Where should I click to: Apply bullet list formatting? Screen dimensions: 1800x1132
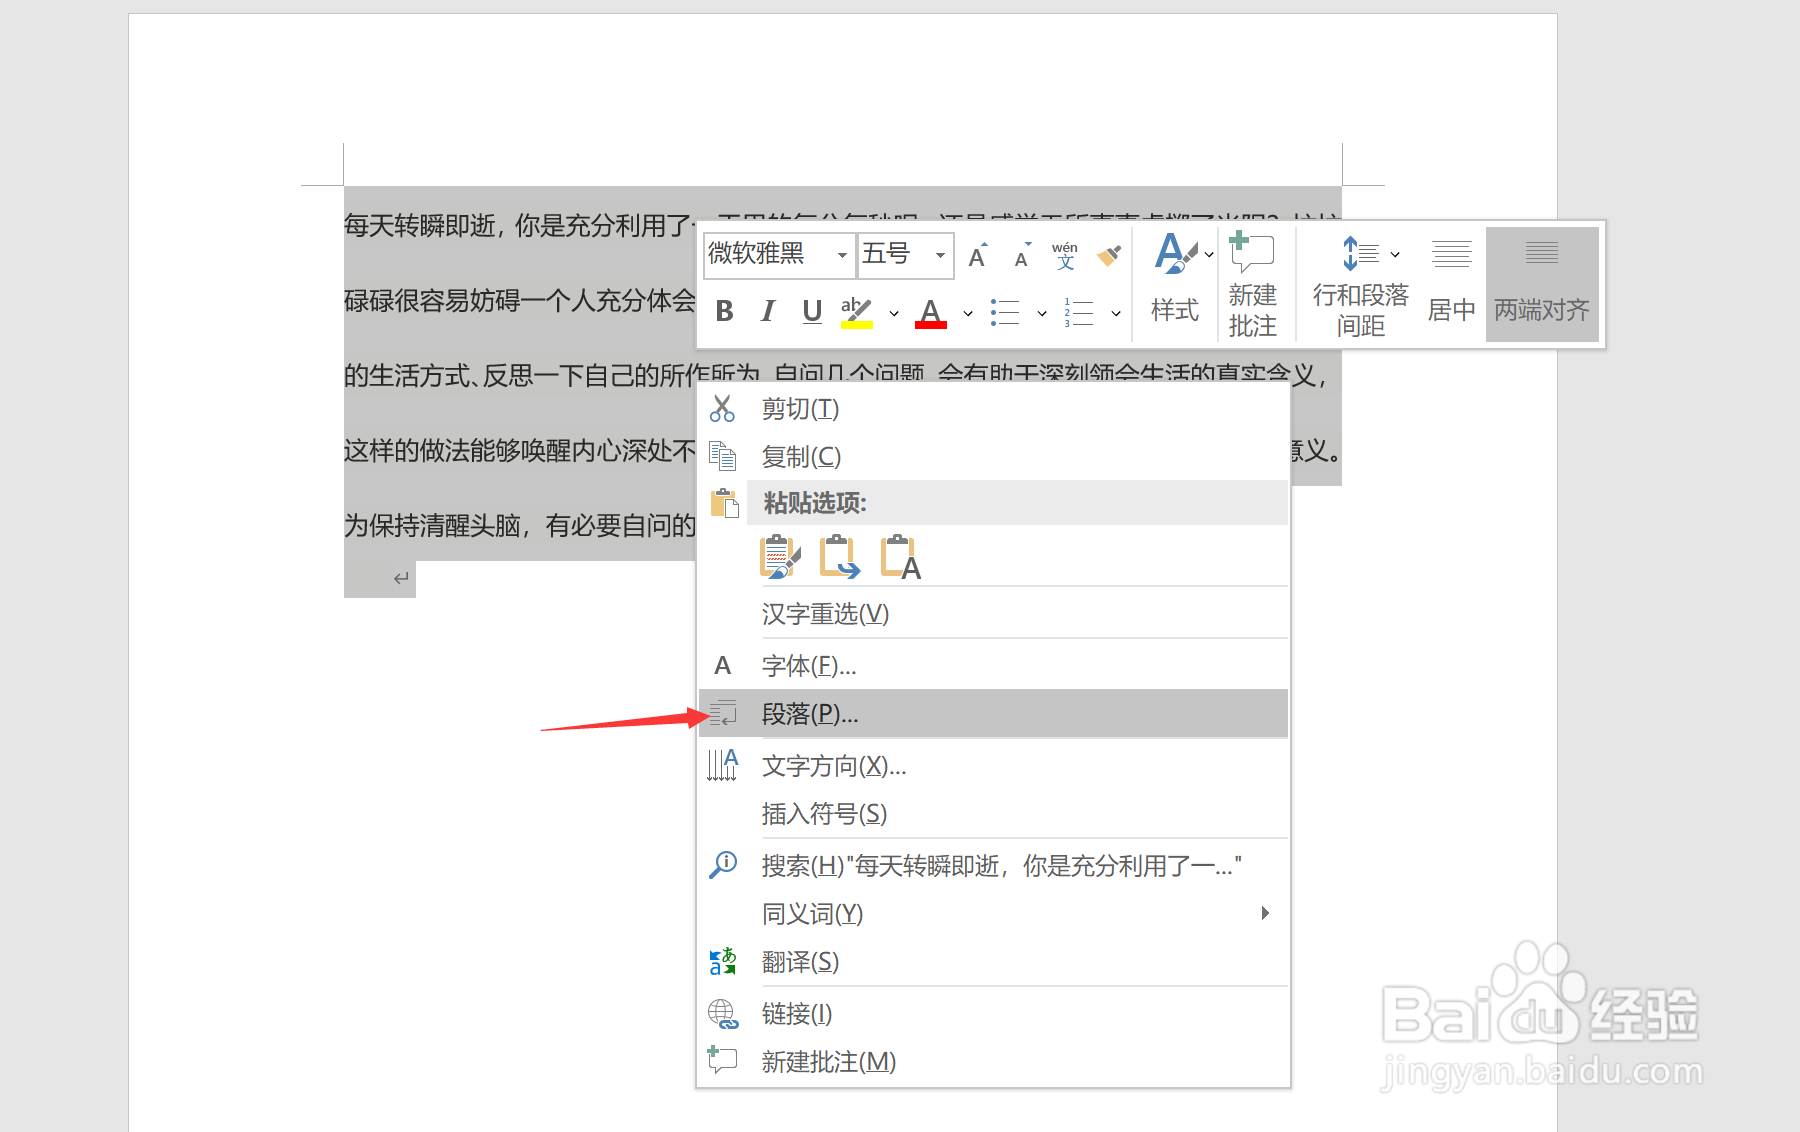click(x=1005, y=312)
